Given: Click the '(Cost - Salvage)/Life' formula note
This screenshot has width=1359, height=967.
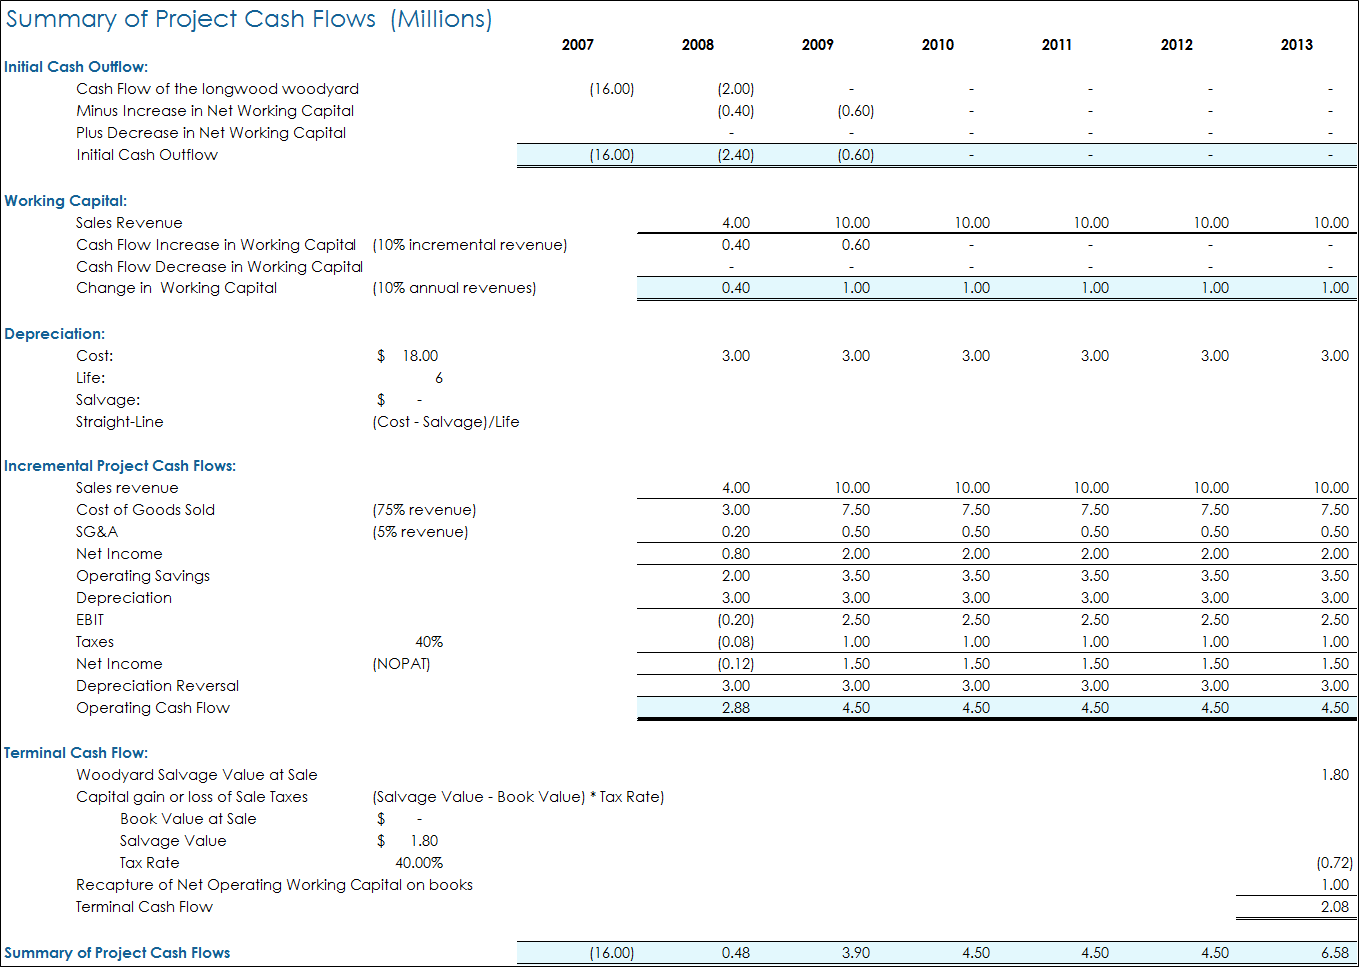Looking at the screenshot, I should click(x=446, y=422).
